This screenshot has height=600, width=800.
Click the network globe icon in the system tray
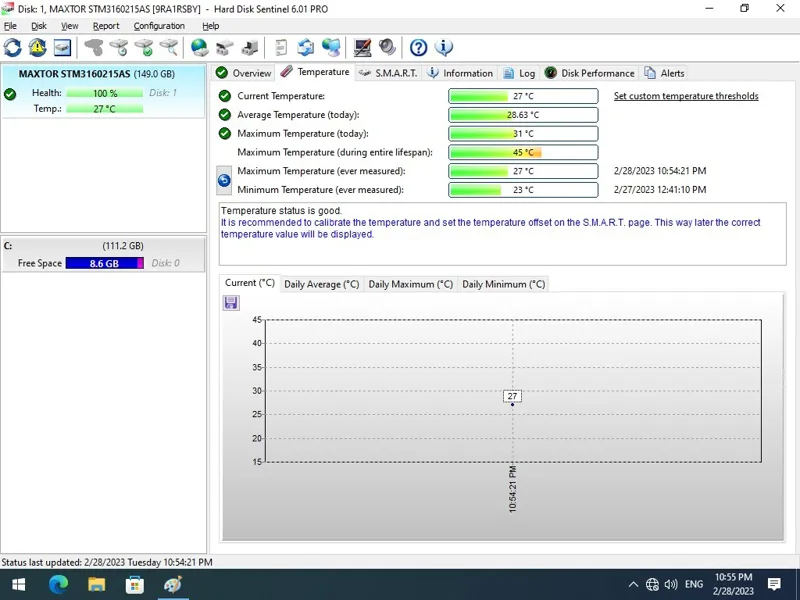click(652, 584)
